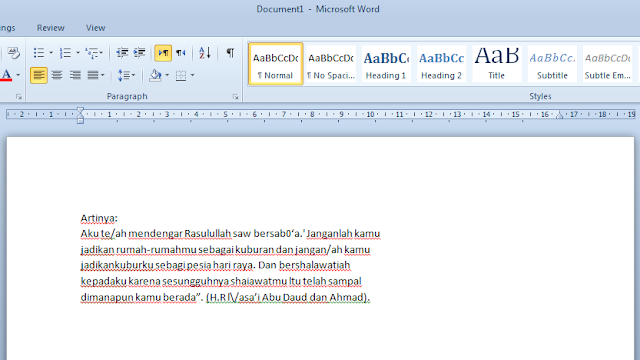The image size is (640, 360).
Task: Click Decrease Indent icon
Action: [x=122, y=53]
